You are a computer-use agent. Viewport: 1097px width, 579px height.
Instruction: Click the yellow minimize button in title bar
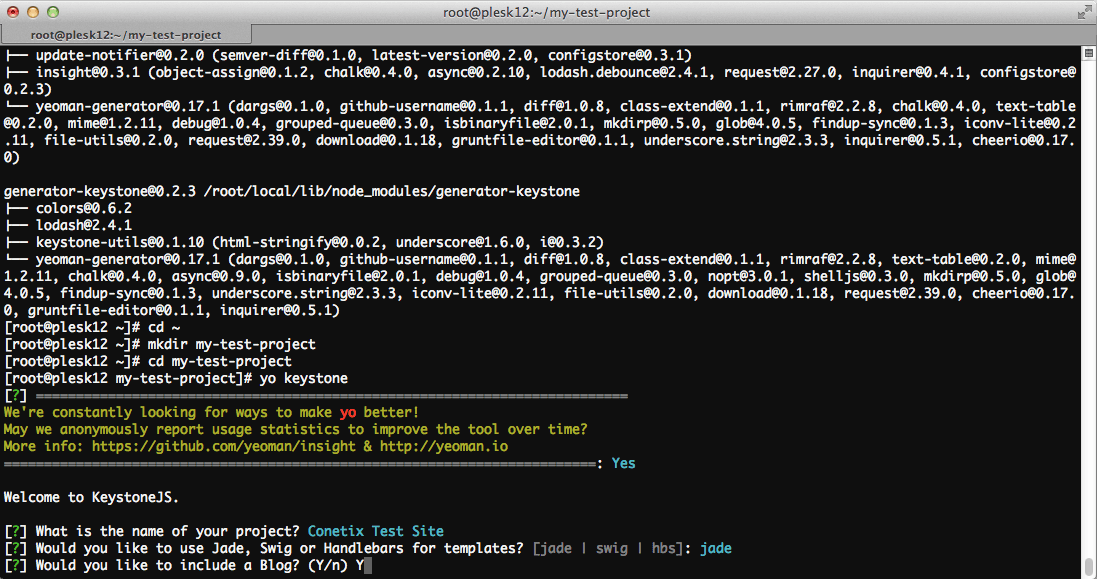tap(33, 12)
